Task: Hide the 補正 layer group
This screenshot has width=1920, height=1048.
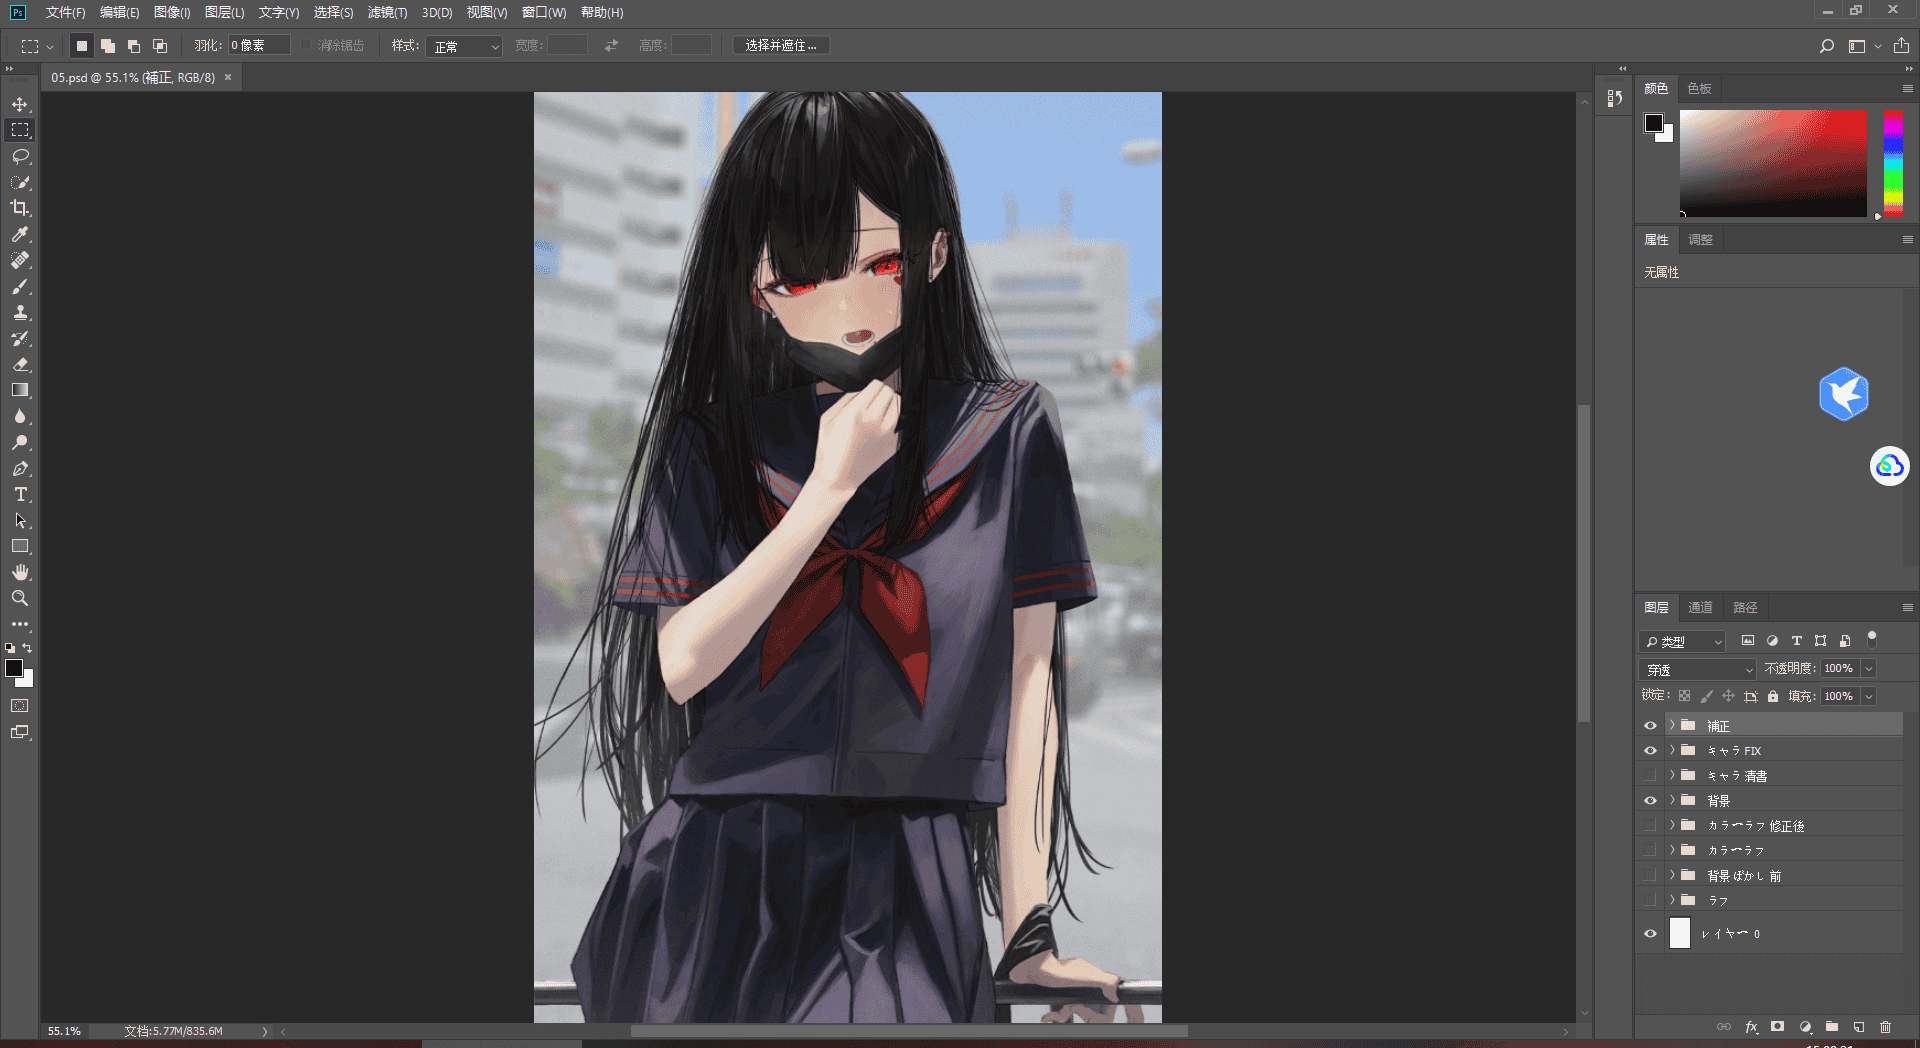Action: 1650,725
